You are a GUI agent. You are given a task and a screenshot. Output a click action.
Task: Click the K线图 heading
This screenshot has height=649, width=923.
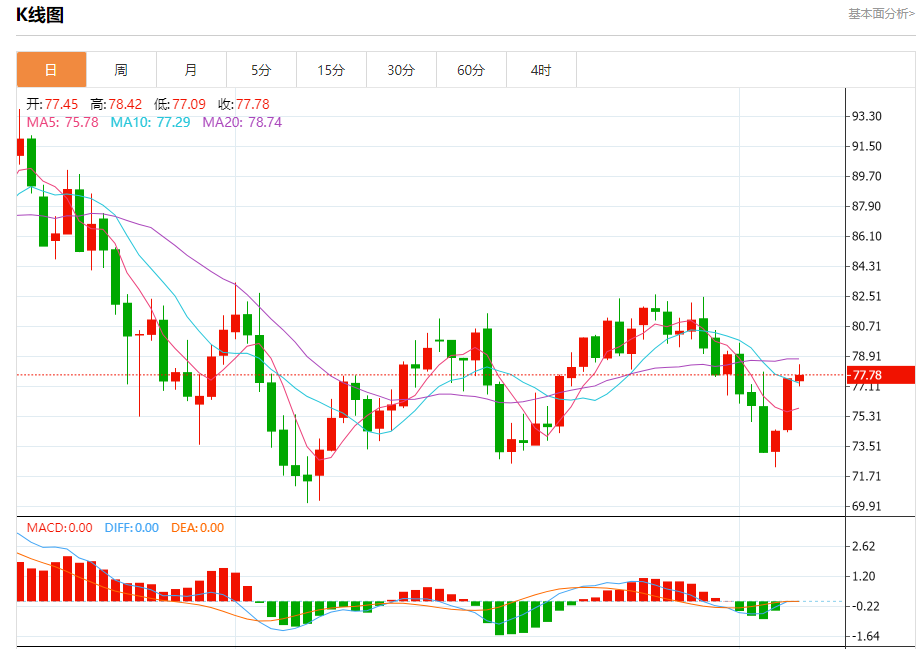(x=39, y=15)
